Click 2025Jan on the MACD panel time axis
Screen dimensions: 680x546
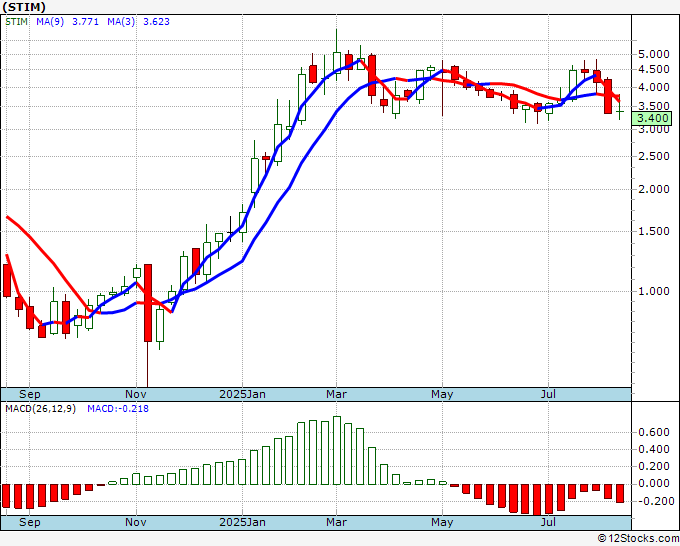242,522
